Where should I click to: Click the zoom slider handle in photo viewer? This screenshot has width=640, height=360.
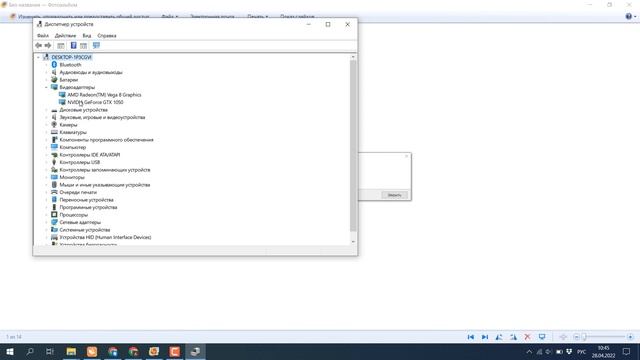click(x=584, y=337)
